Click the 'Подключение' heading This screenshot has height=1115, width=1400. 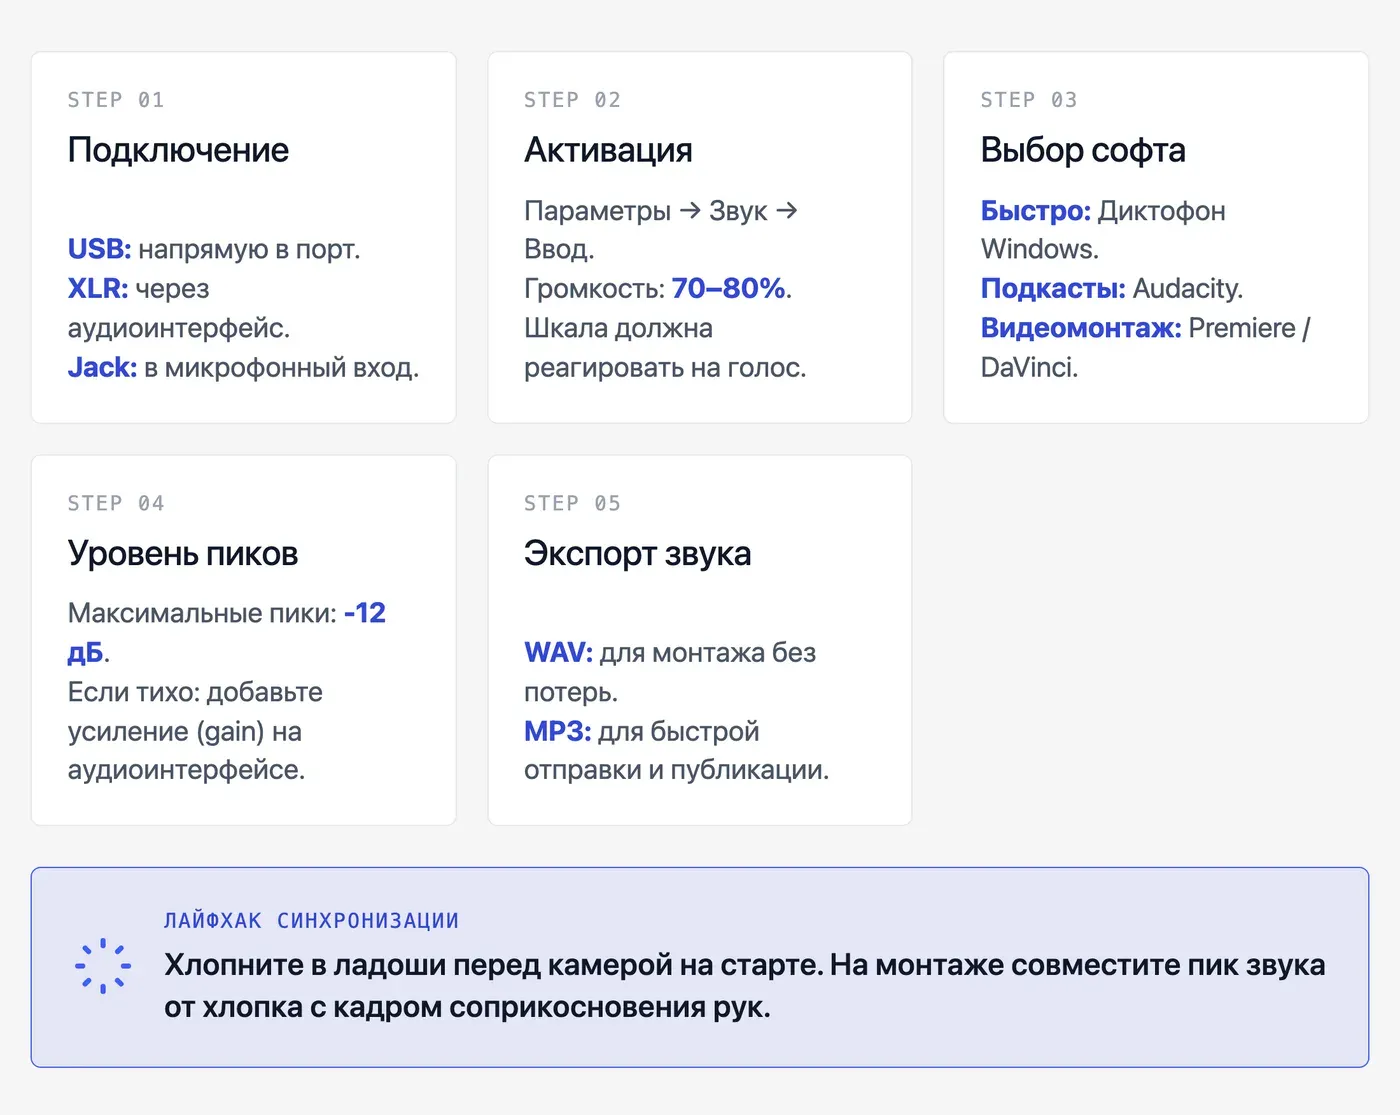(x=178, y=150)
